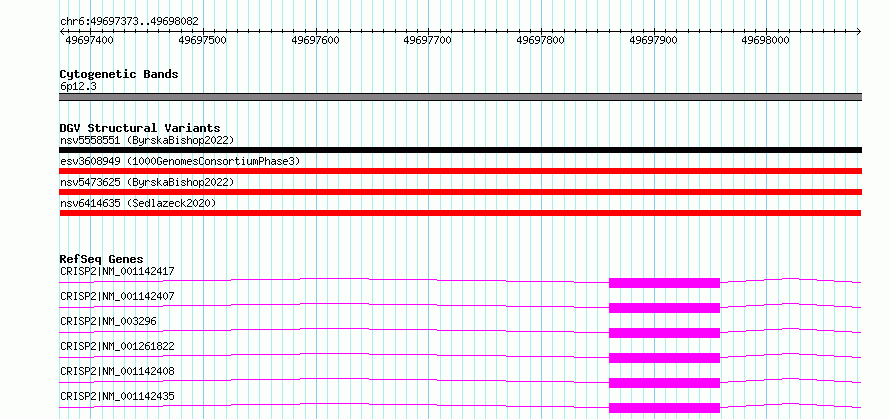Click ruler position 49697900

(653, 40)
